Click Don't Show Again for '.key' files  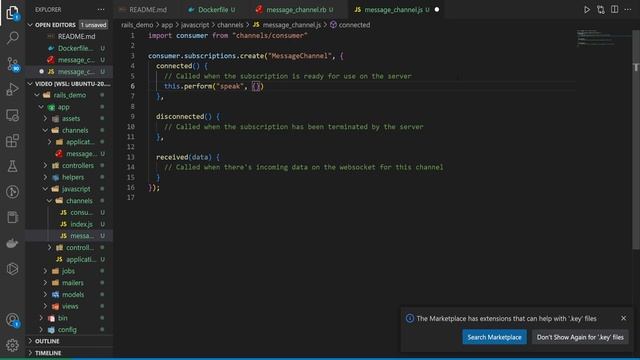click(x=580, y=337)
